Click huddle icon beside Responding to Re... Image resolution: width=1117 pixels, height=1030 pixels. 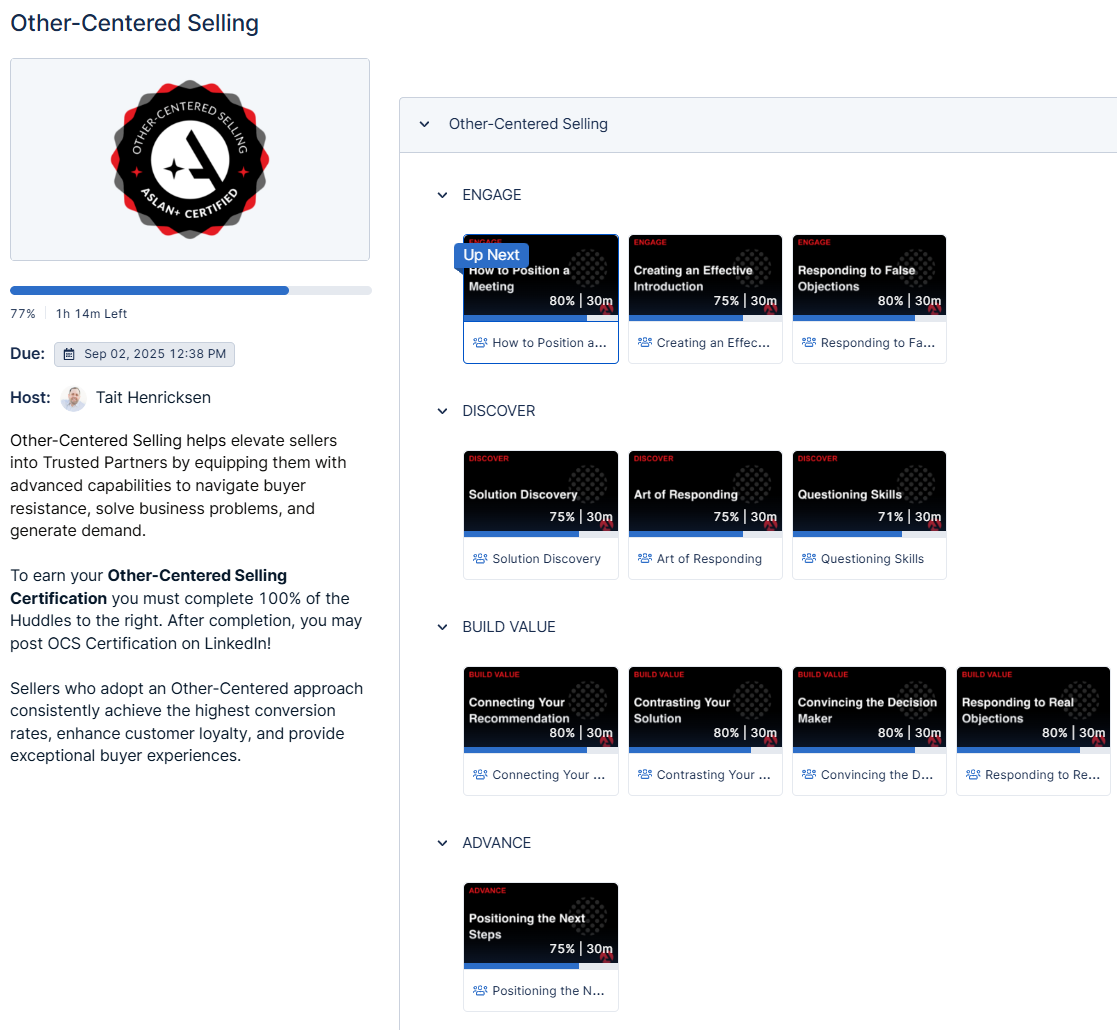click(x=973, y=774)
